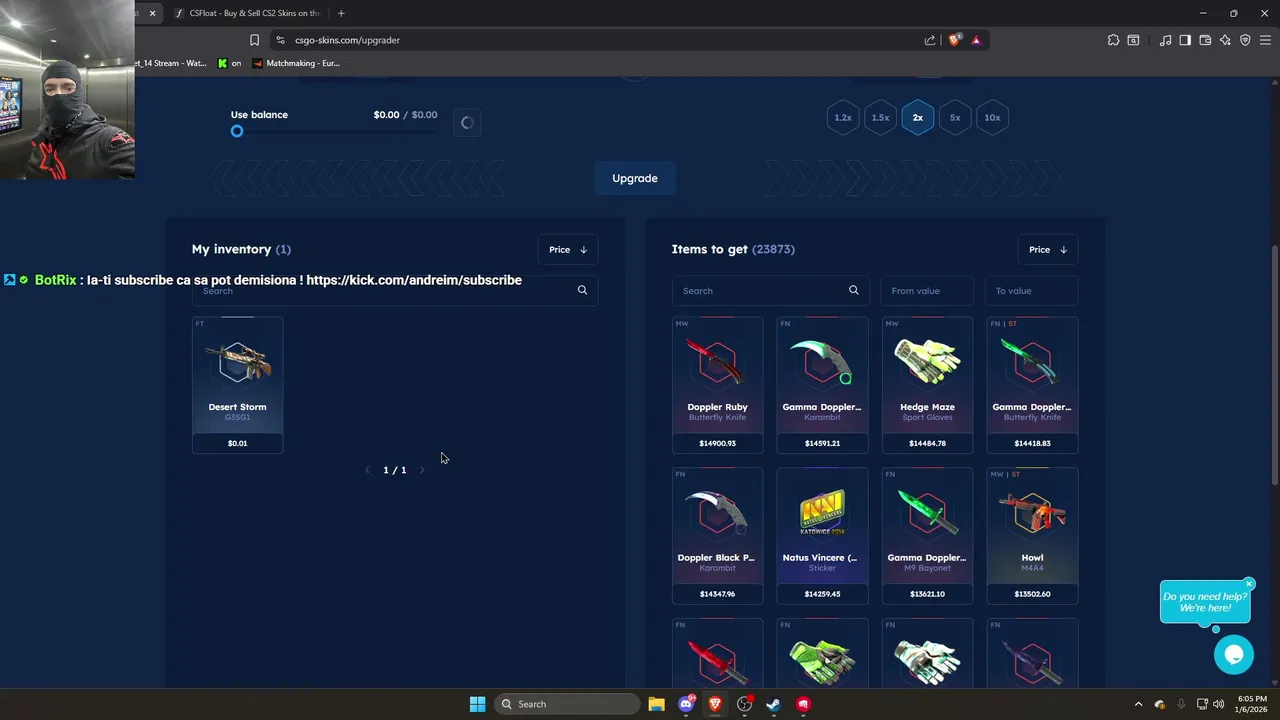Image resolution: width=1280 pixels, height=720 pixels.
Task: Select the Desert Storm G3SG1 inventory item
Action: [x=237, y=385]
